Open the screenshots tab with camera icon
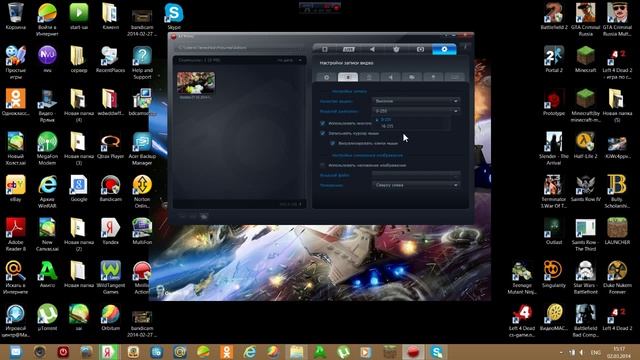640x360 pixels. pos(420,49)
